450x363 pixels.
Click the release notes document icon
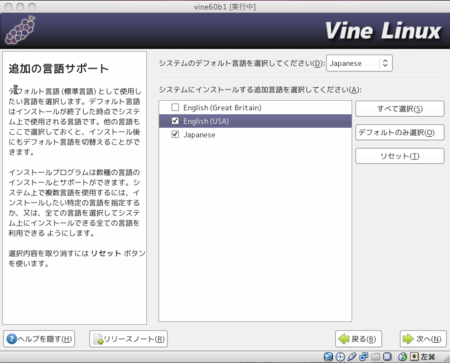pyautogui.click(x=98, y=339)
